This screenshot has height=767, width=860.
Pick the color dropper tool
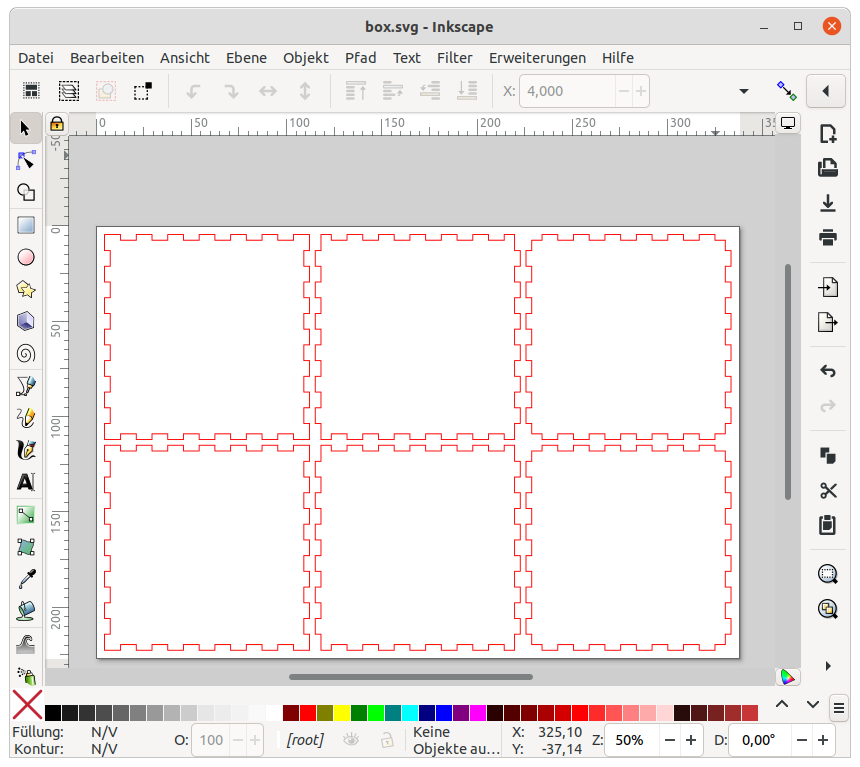[26, 578]
